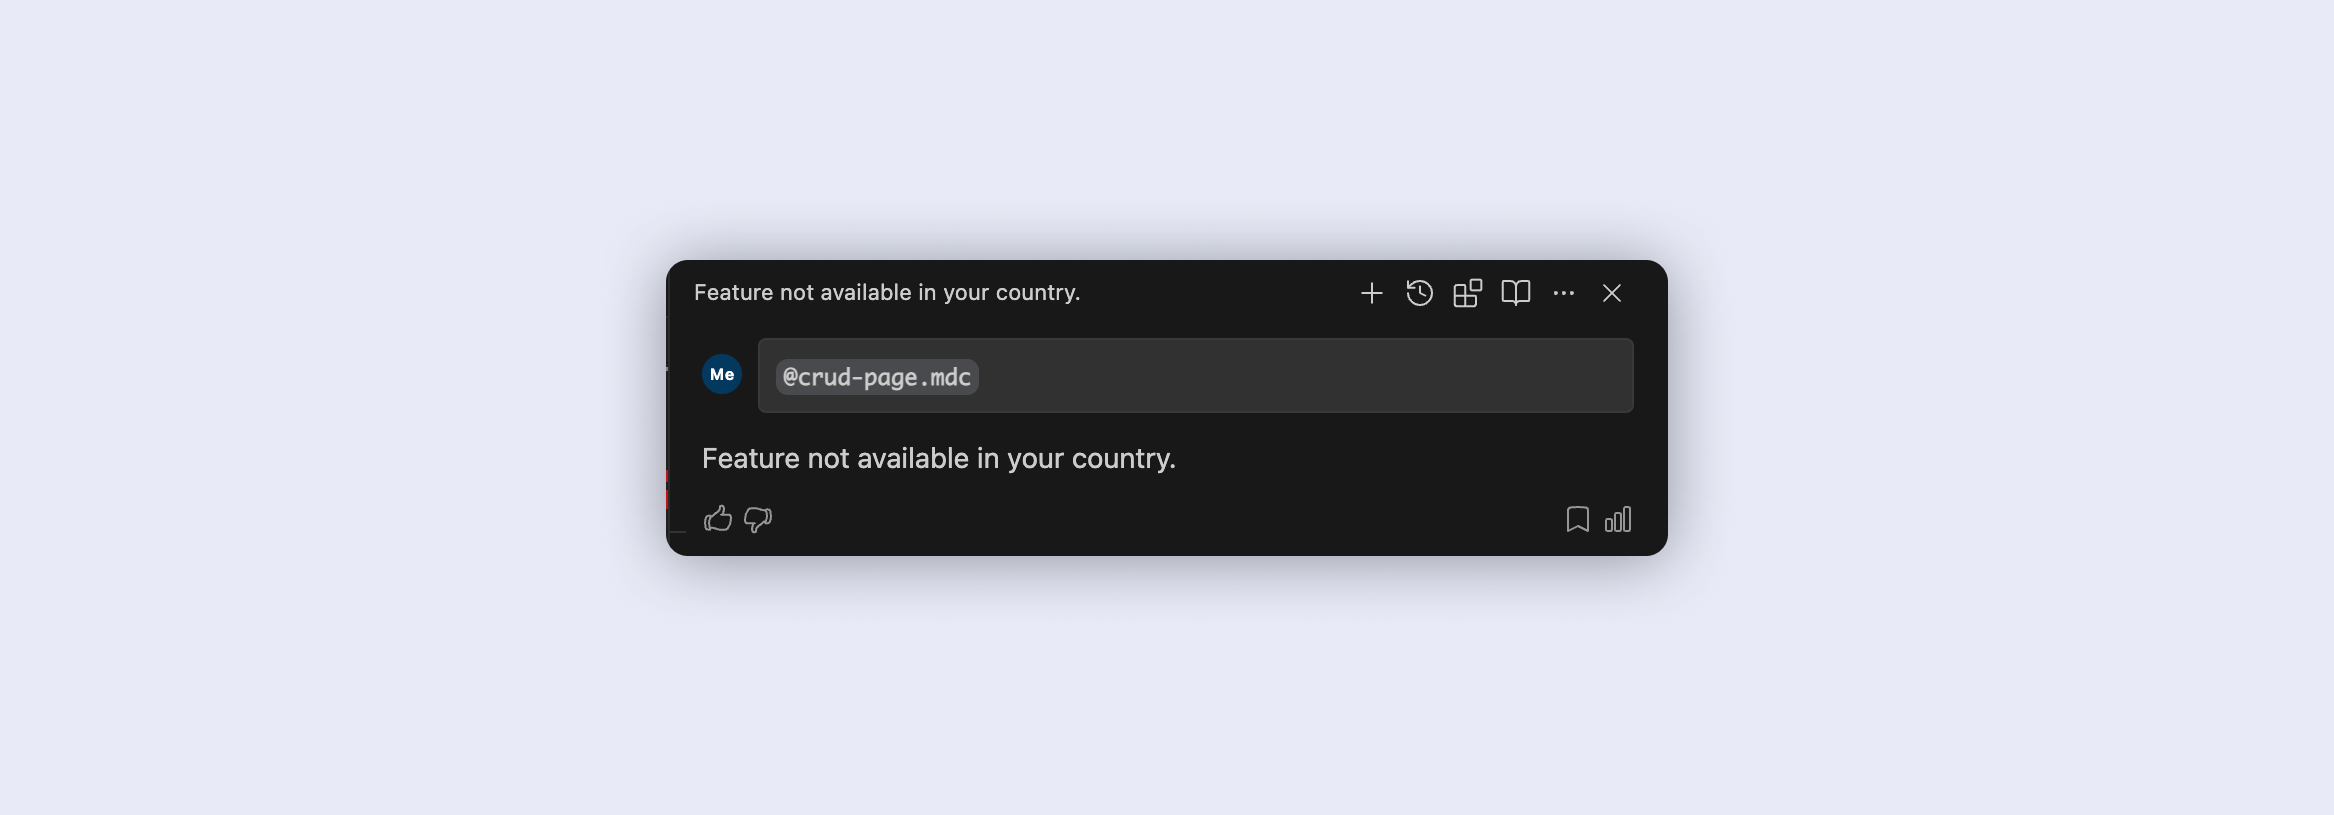Open the three-dot more options menu
The width and height of the screenshot is (2334, 815).
coord(1563,293)
